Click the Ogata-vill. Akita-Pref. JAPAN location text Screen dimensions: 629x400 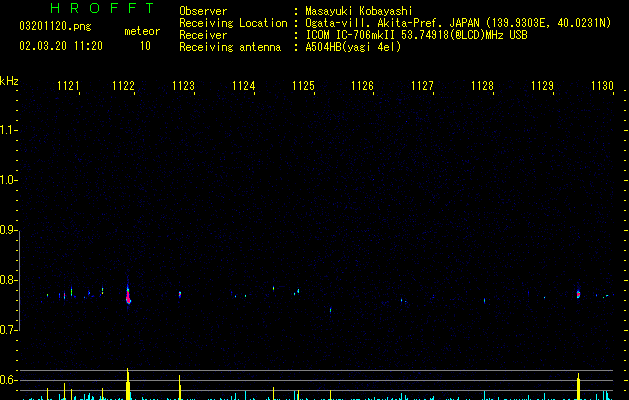(458, 23)
